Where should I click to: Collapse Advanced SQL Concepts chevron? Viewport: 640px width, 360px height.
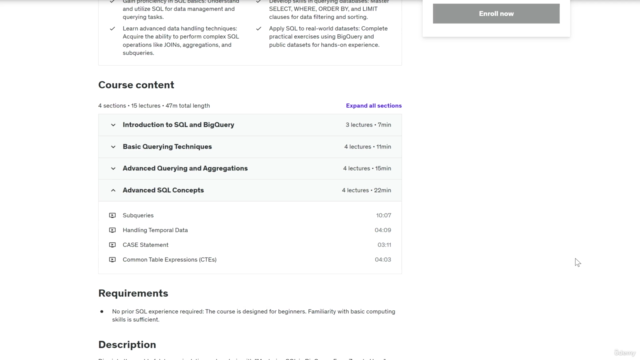(113, 190)
